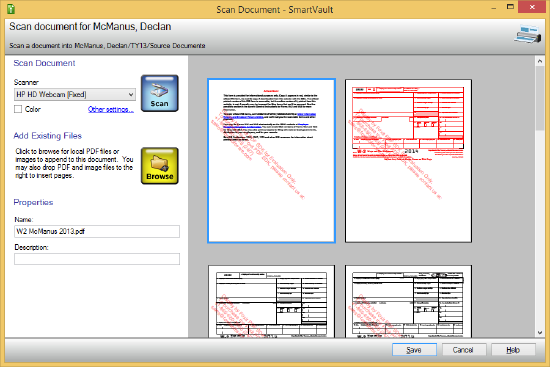Open the Other settings link
550x367 pixels.
[111, 109]
